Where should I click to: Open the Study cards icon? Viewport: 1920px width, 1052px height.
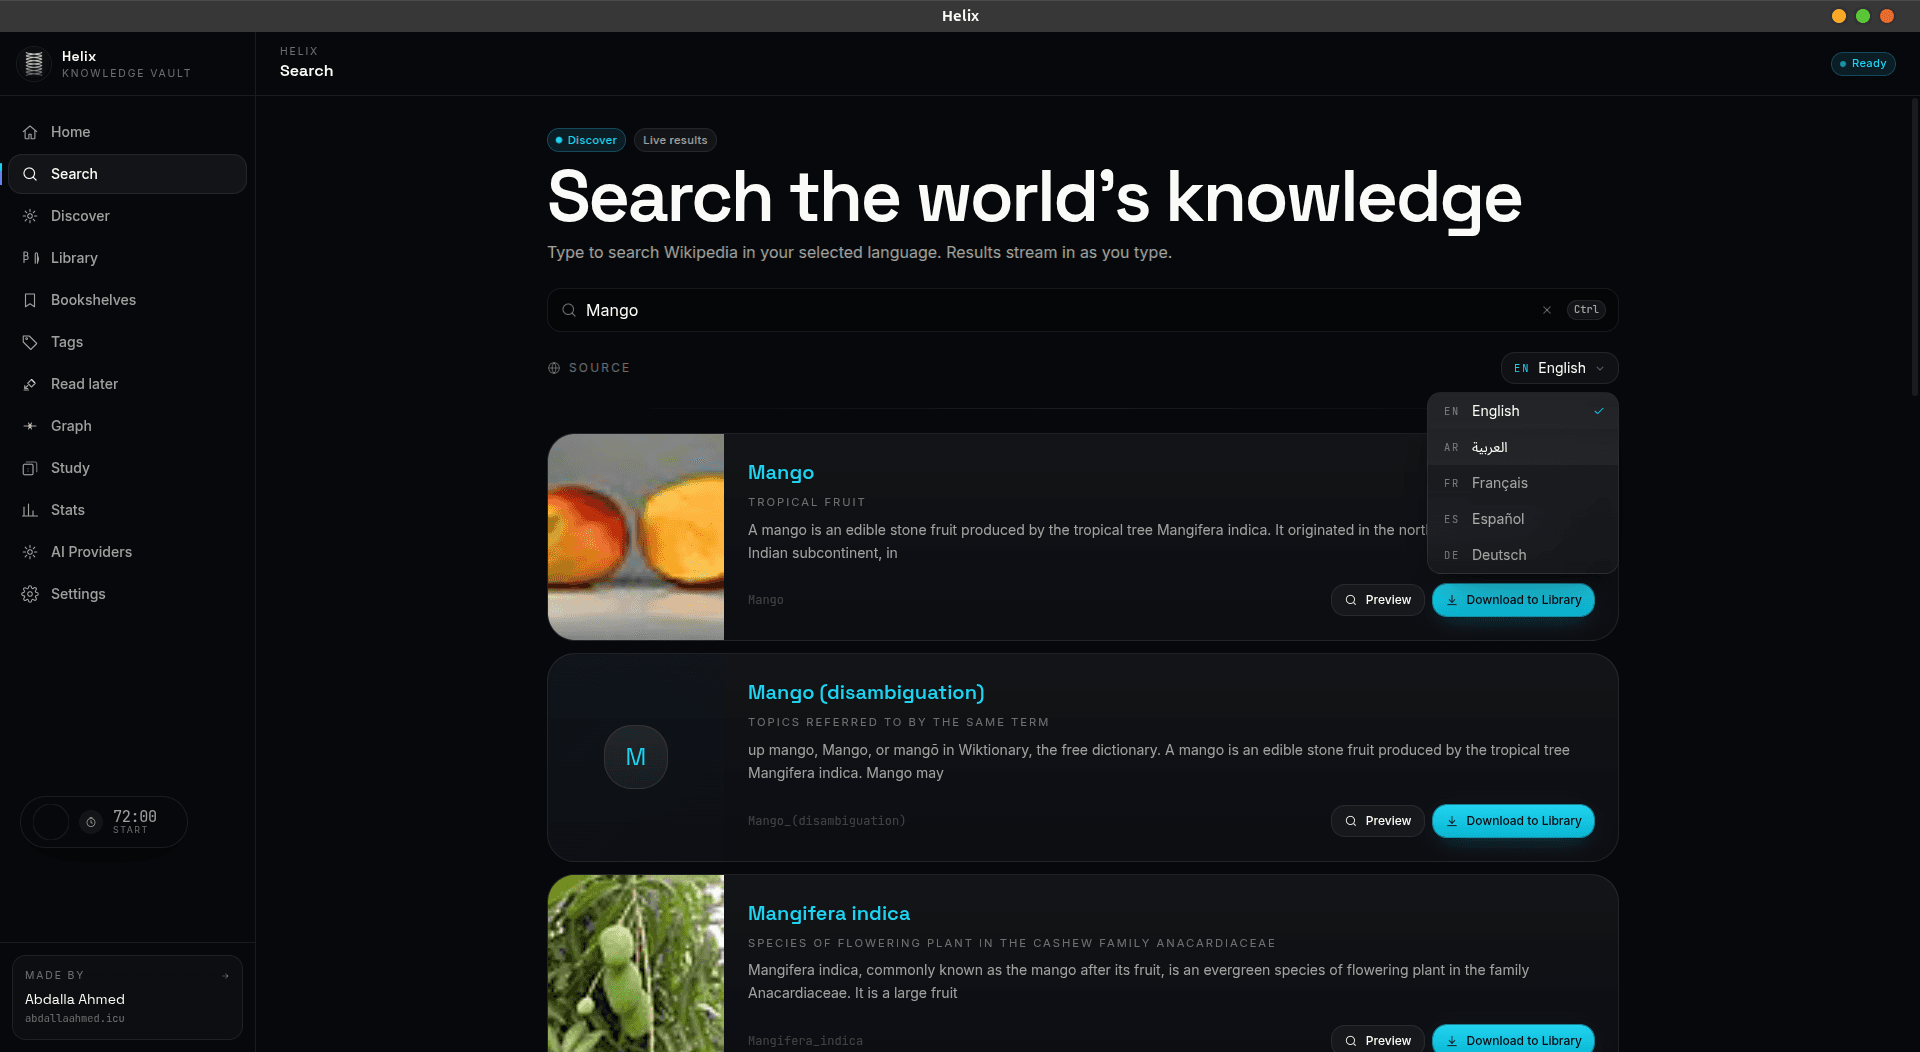pyautogui.click(x=30, y=468)
